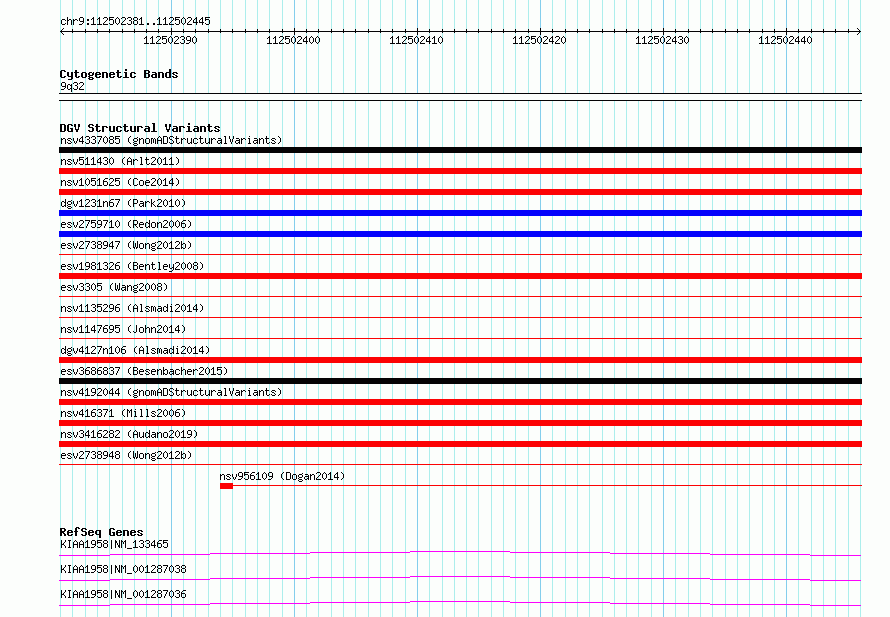
Task: Click the ruler tick label 112502430
Action: pyautogui.click(x=662, y=40)
